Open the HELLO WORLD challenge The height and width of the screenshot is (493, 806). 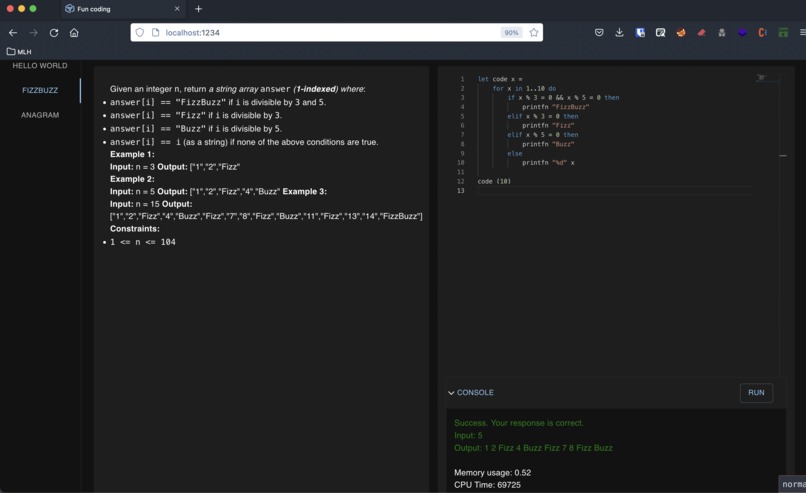[x=40, y=65]
